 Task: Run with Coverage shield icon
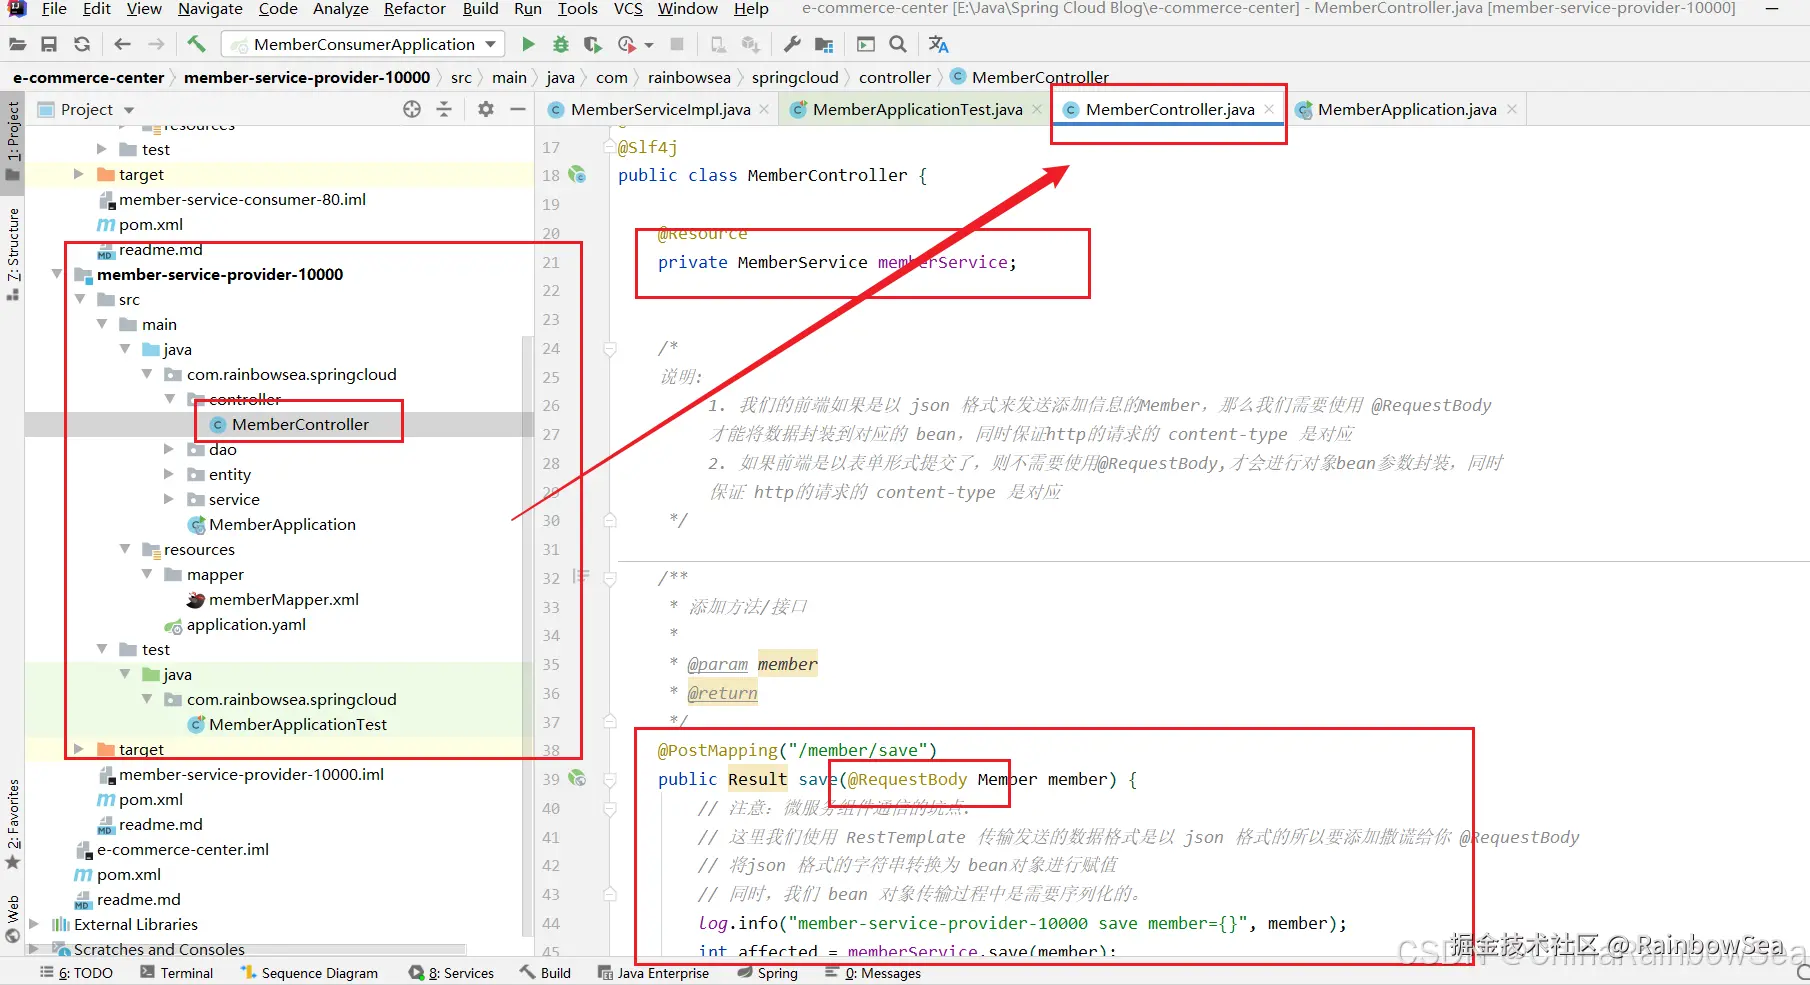tap(593, 44)
